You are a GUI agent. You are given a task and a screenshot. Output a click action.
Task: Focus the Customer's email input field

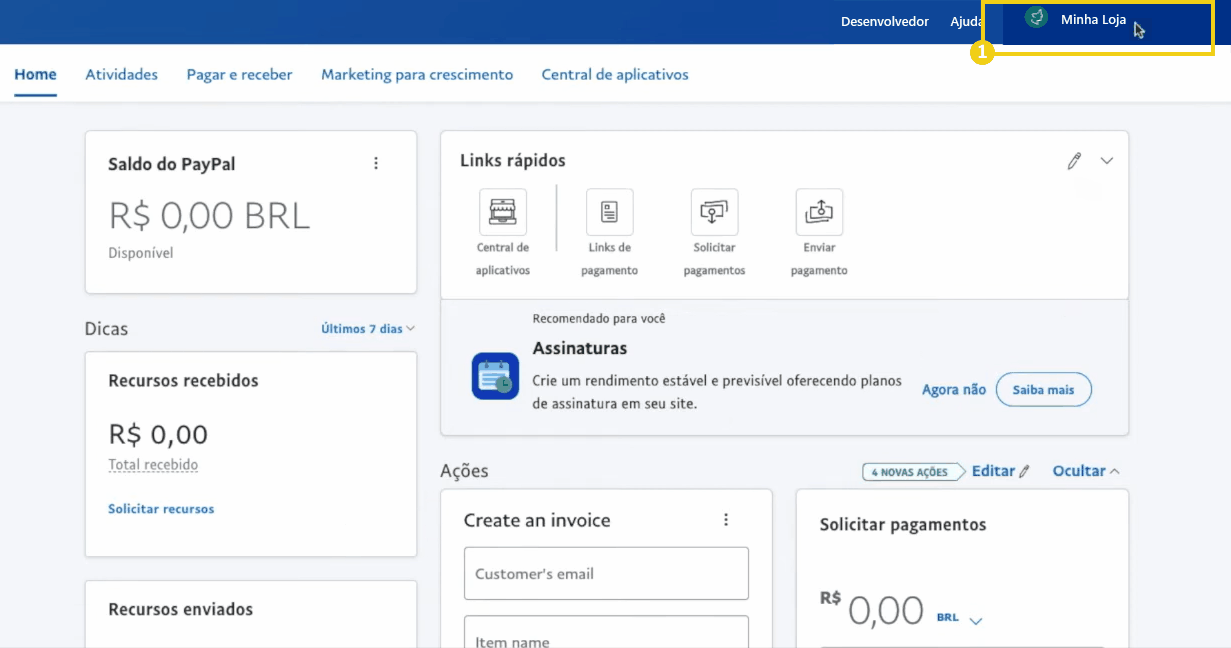pyautogui.click(x=606, y=573)
